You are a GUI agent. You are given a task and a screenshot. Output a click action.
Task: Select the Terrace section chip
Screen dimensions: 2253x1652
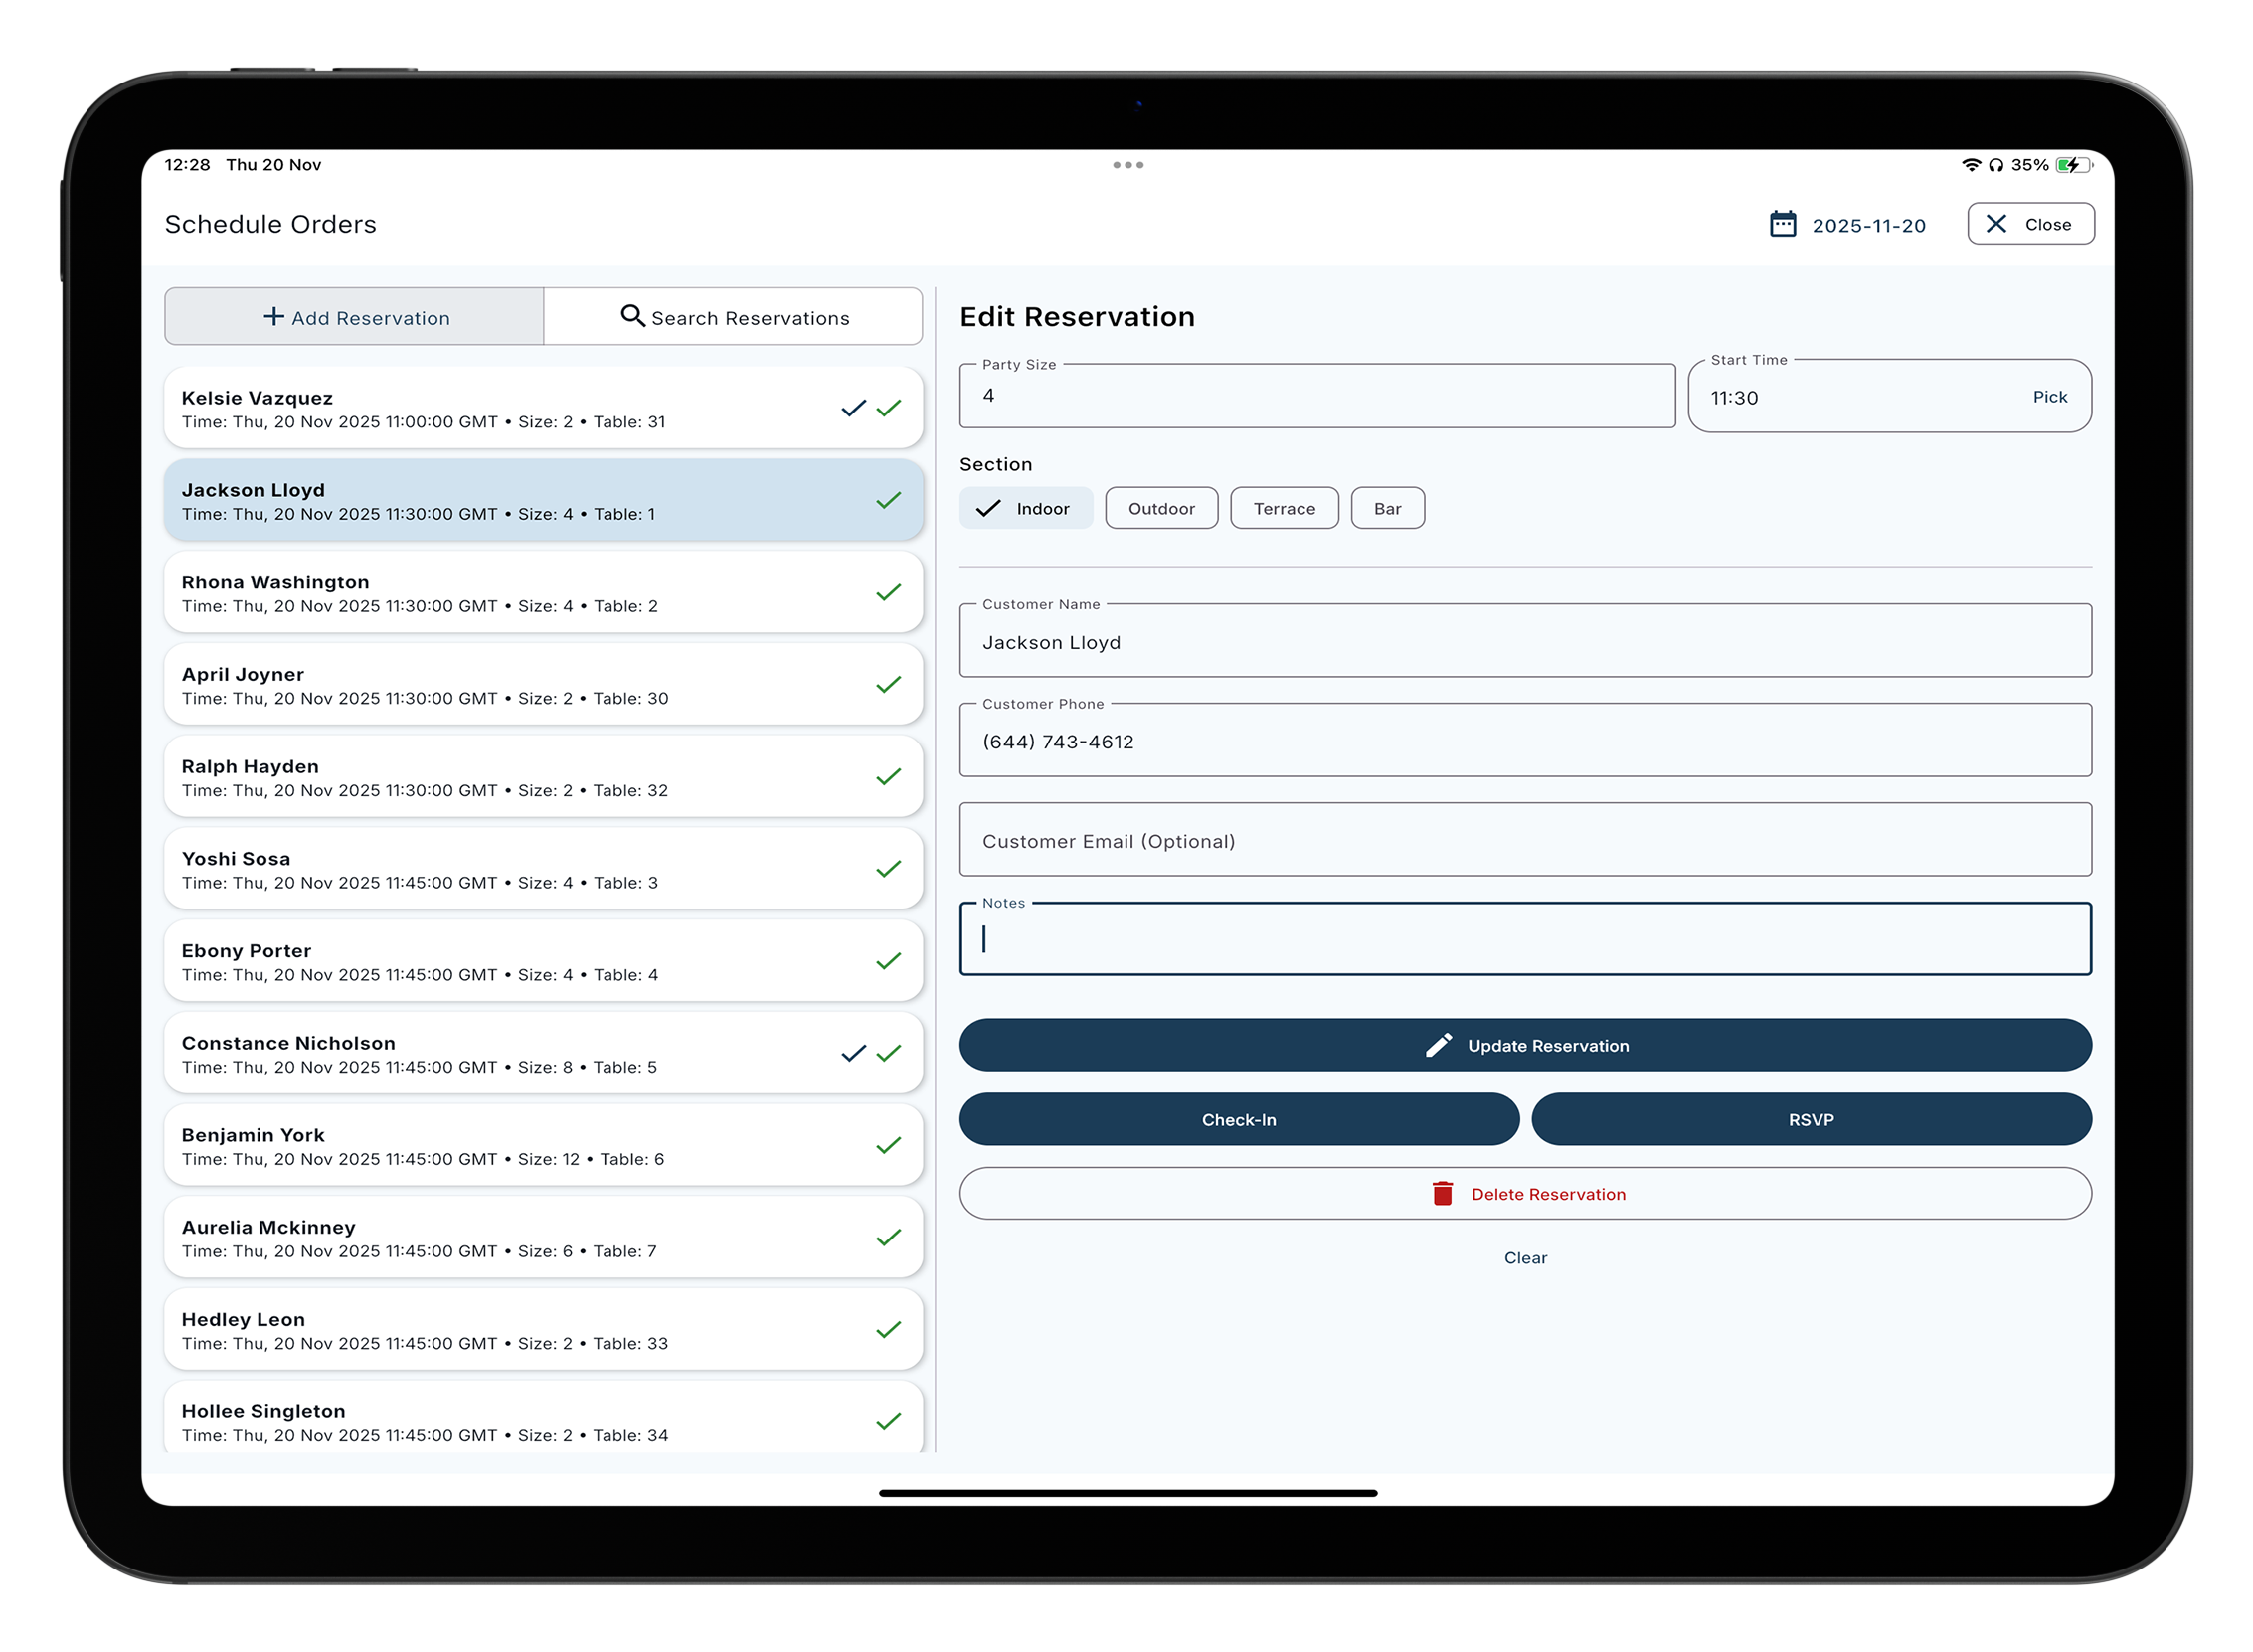pos(1284,508)
